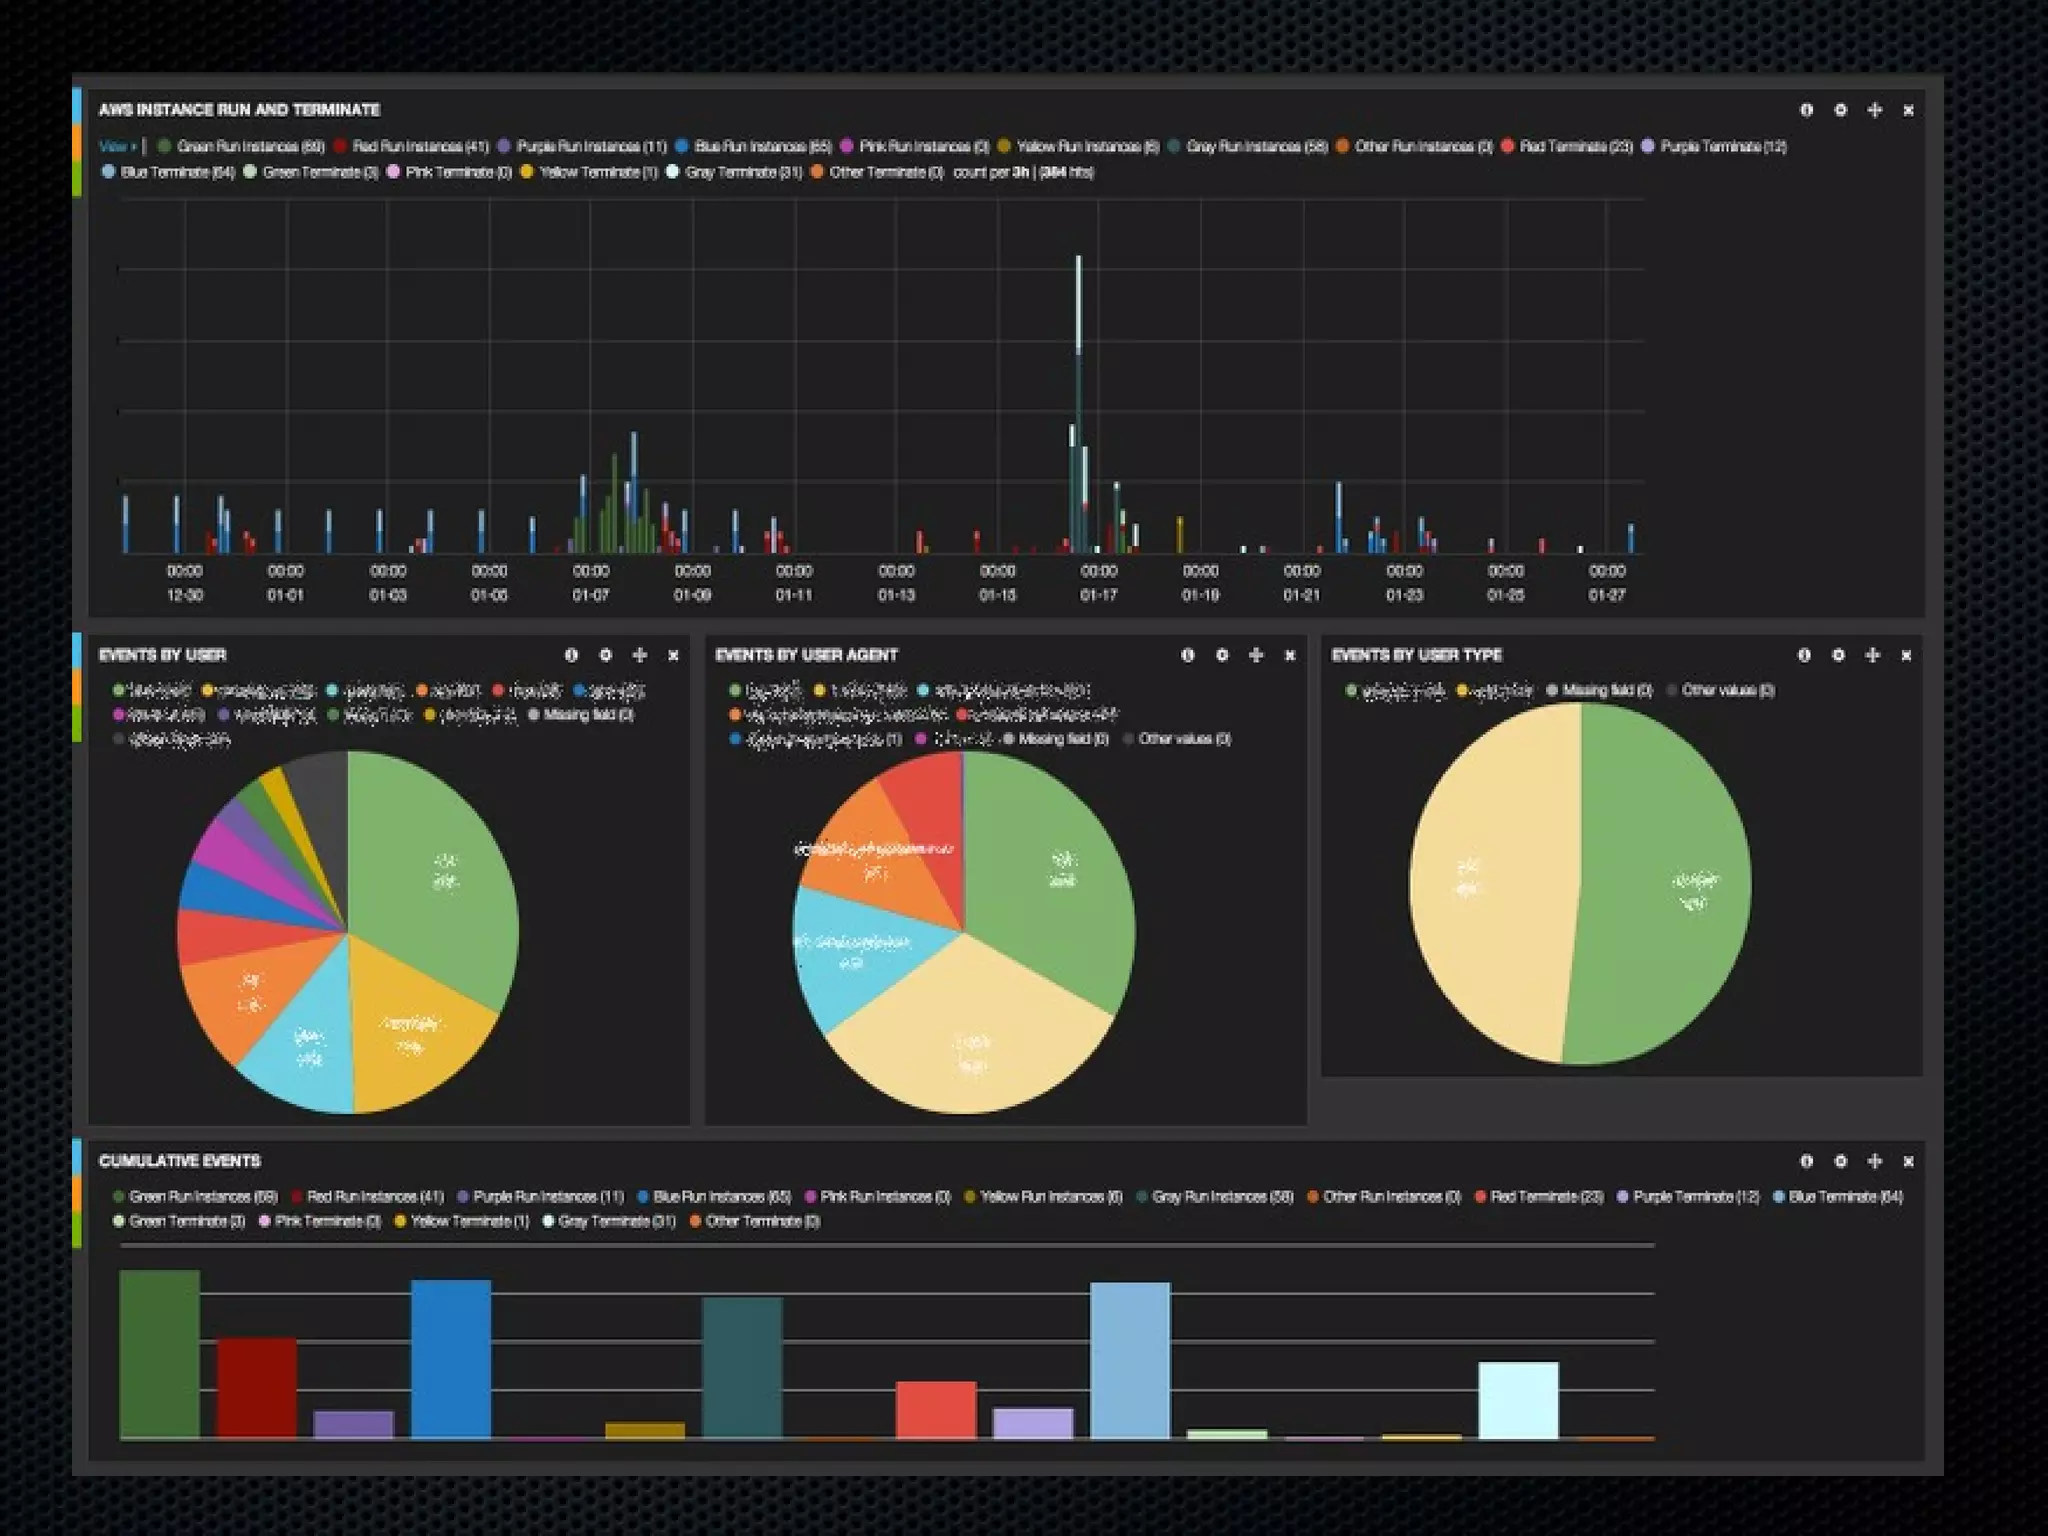2048x1536 pixels.
Task: Expand the blue row handle beside Events By User
Action: pyautogui.click(x=77, y=650)
